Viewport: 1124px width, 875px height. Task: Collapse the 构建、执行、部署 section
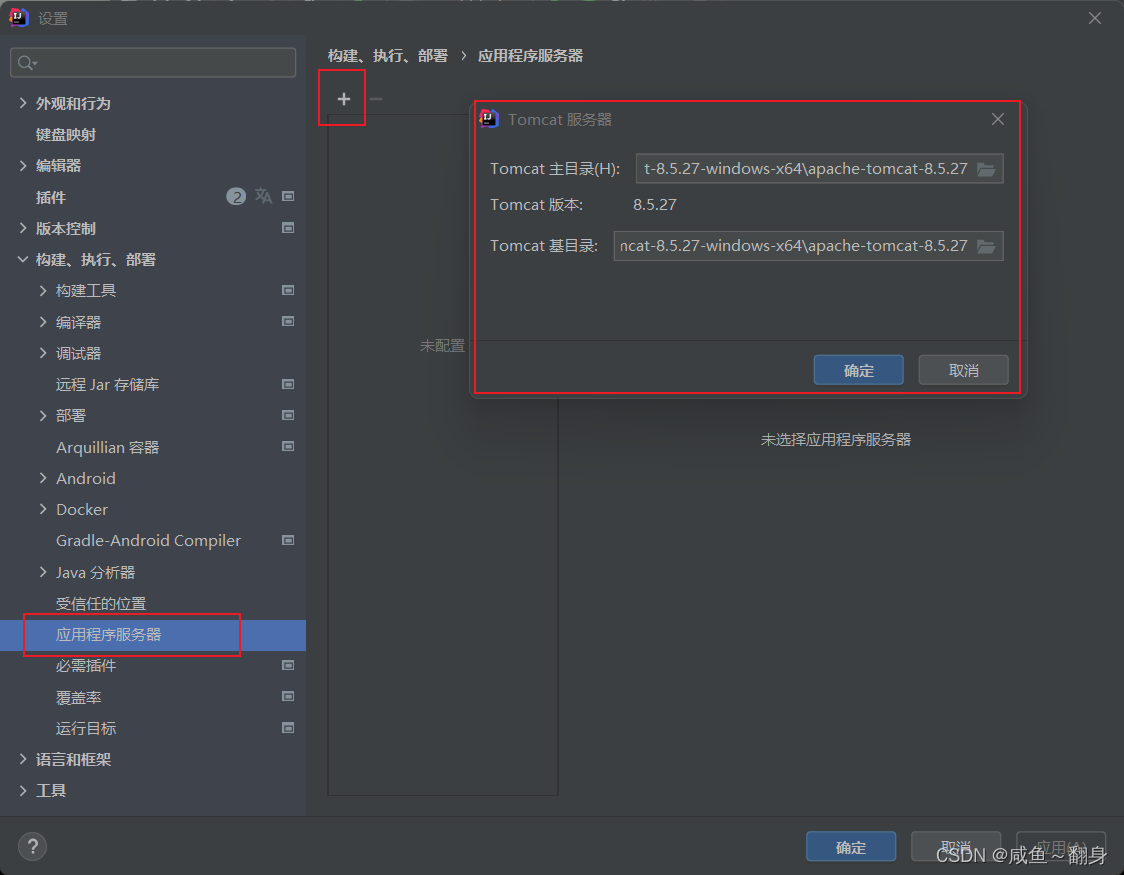23,259
